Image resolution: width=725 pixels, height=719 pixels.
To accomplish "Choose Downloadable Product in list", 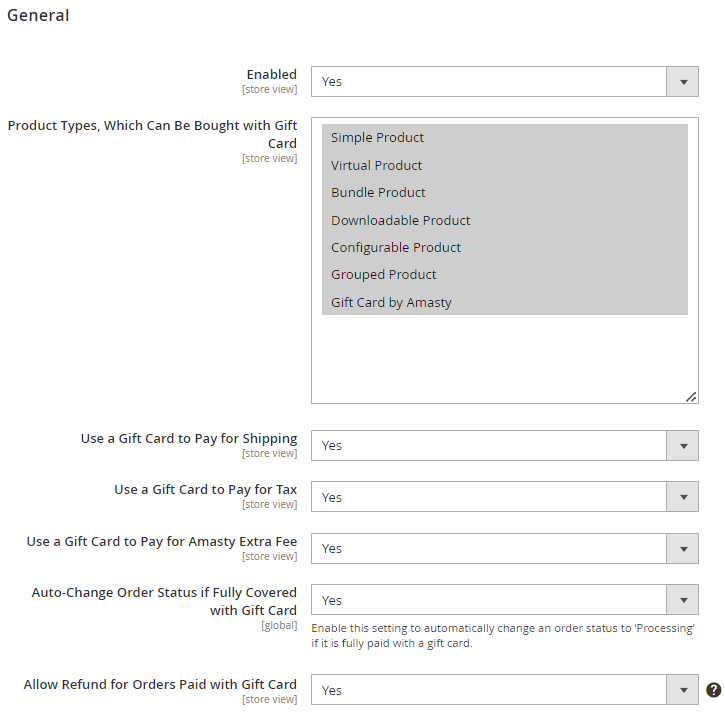I will tap(505, 220).
